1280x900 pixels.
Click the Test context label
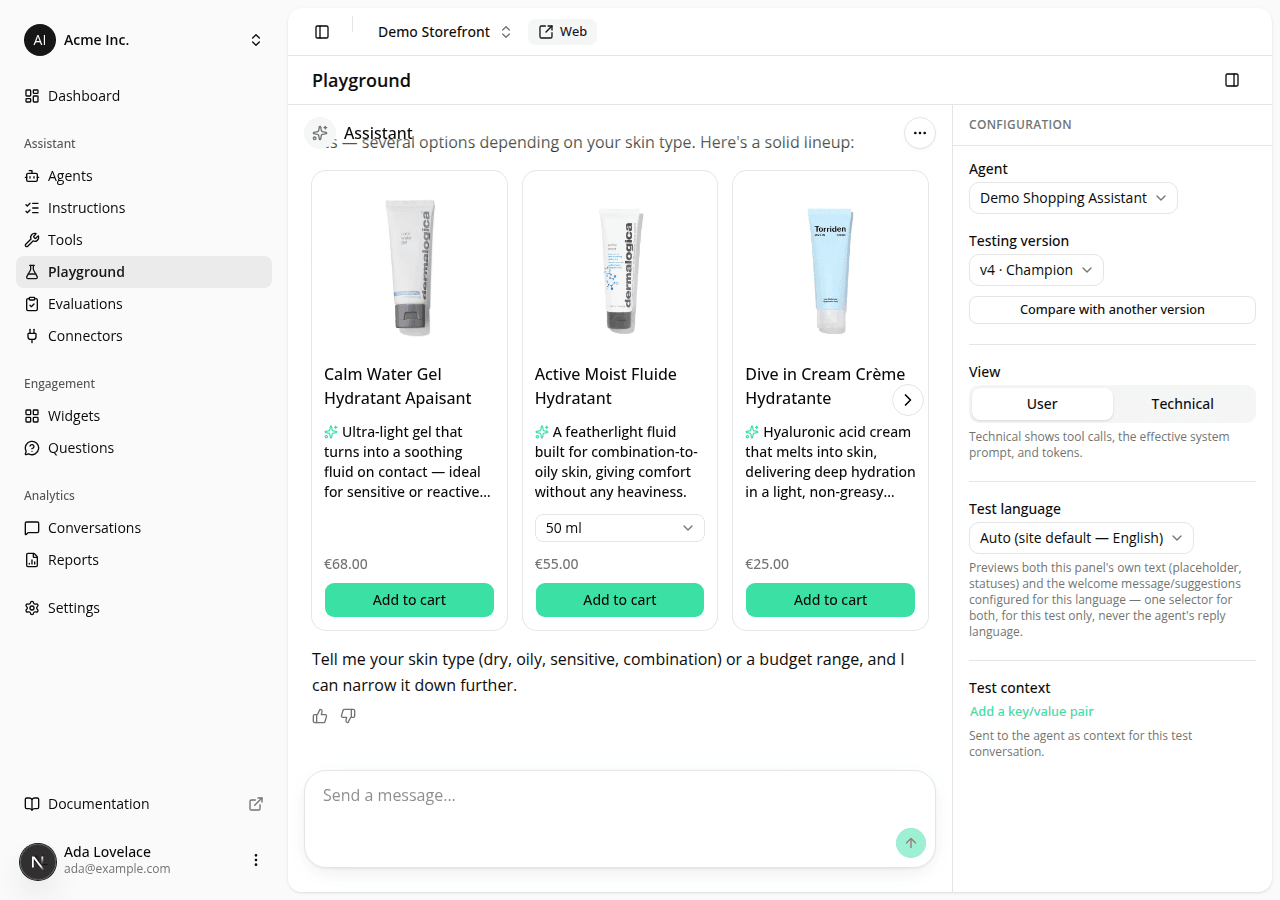(1010, 688)
